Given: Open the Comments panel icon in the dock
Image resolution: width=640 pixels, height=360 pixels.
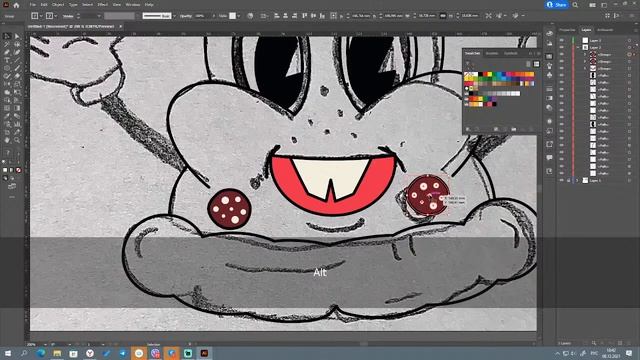Looking at the screenshot, I should tap(549, 157).
